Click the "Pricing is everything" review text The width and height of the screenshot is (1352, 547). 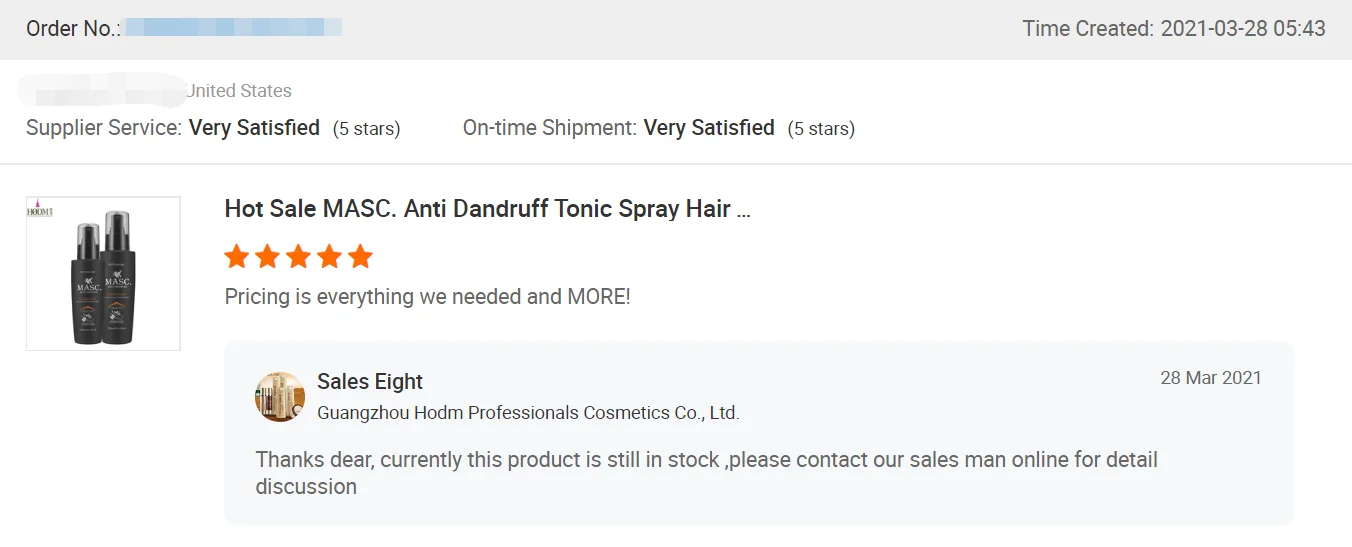coord(427,297)
